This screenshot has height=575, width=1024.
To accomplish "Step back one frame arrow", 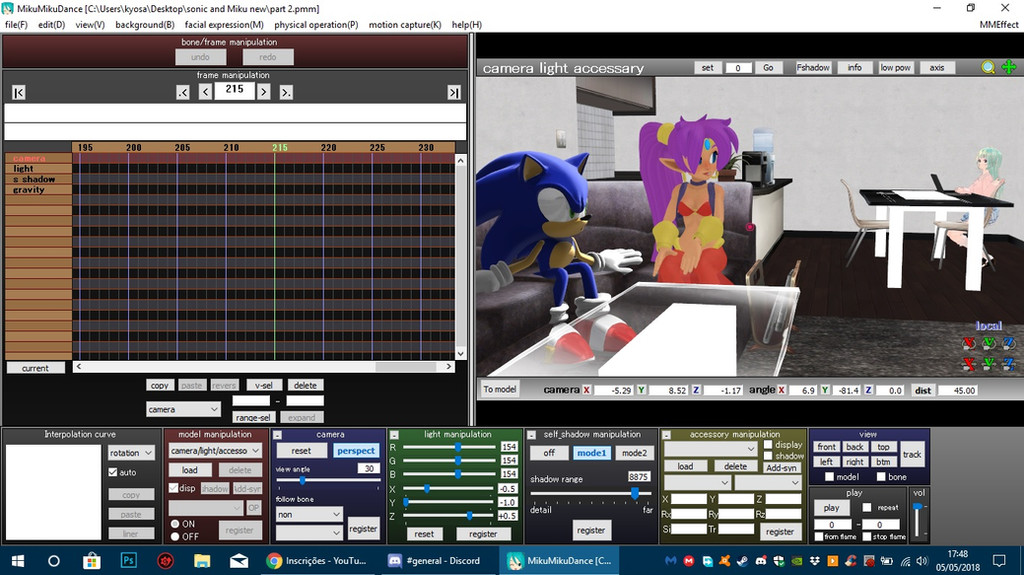I will point(205,92).
